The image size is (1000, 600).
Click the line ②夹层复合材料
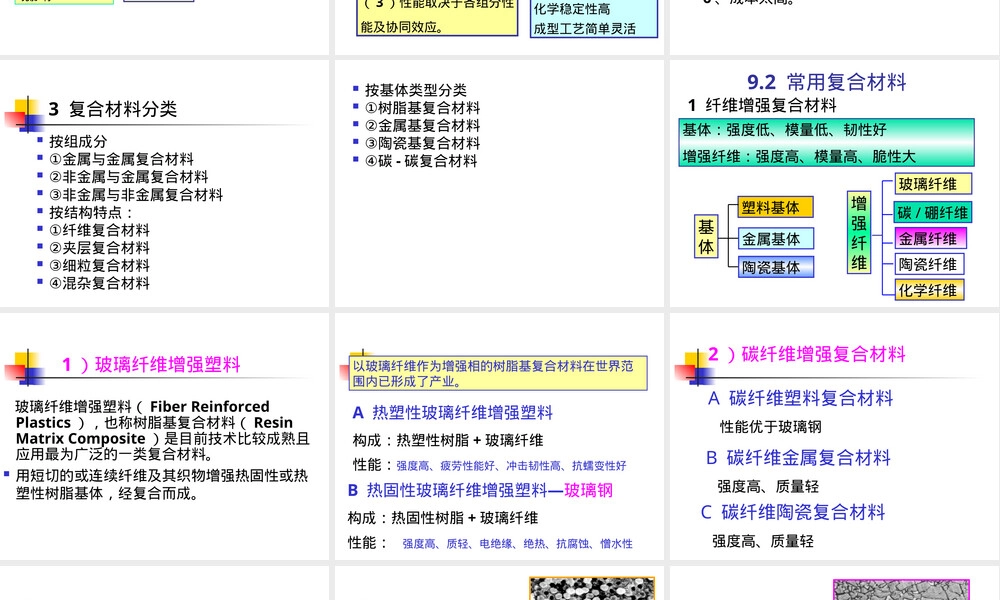click(99, 247)
